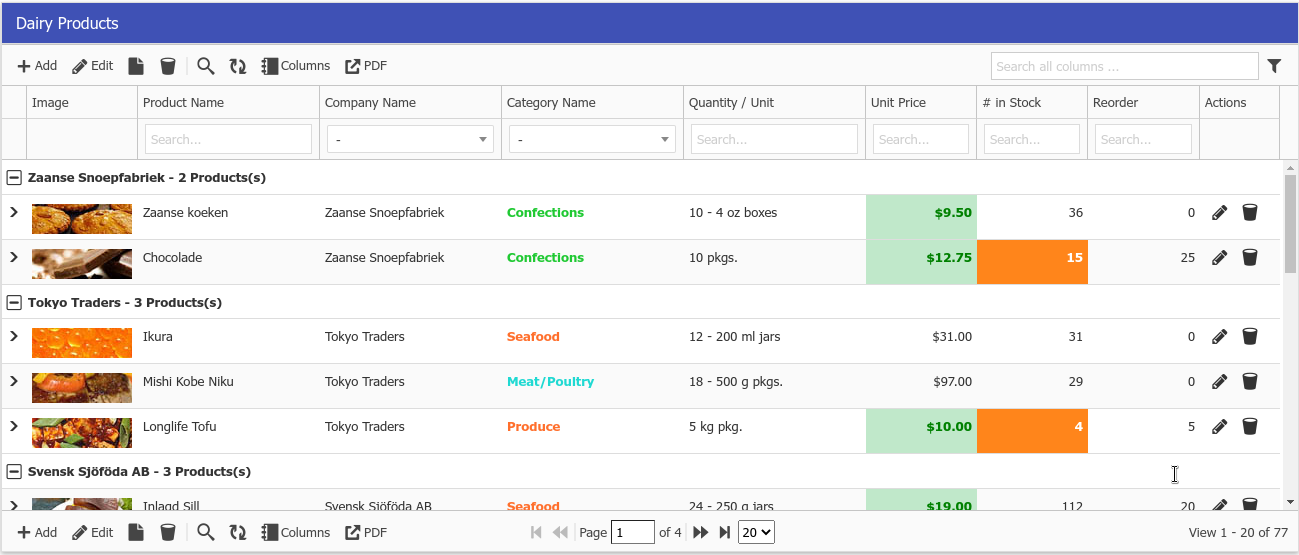Export to PDF from the bottom toolbar
Viewport: 1299px width, 555px height.
(366, 533)
